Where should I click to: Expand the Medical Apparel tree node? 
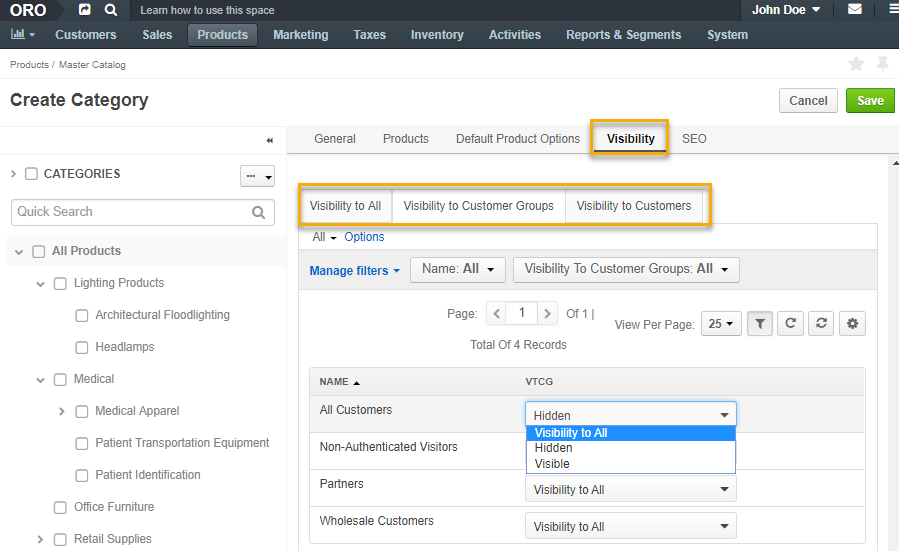click(x=61, y=411)
